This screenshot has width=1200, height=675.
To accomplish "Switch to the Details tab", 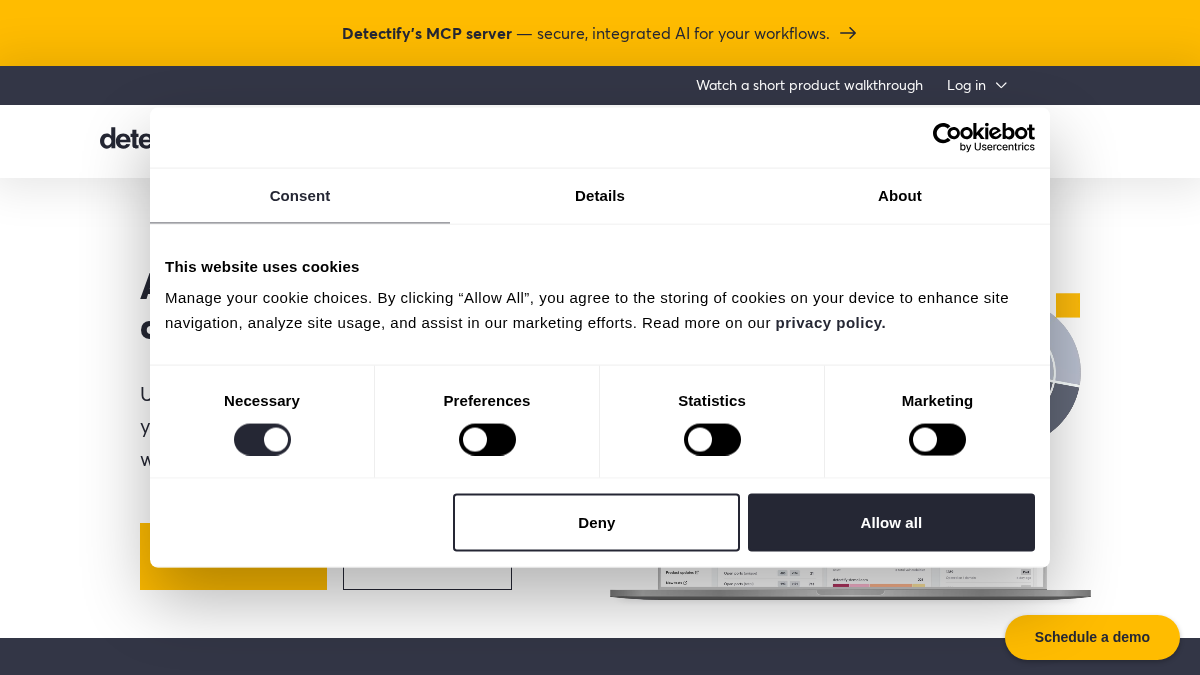I will (x=600, y=196).
